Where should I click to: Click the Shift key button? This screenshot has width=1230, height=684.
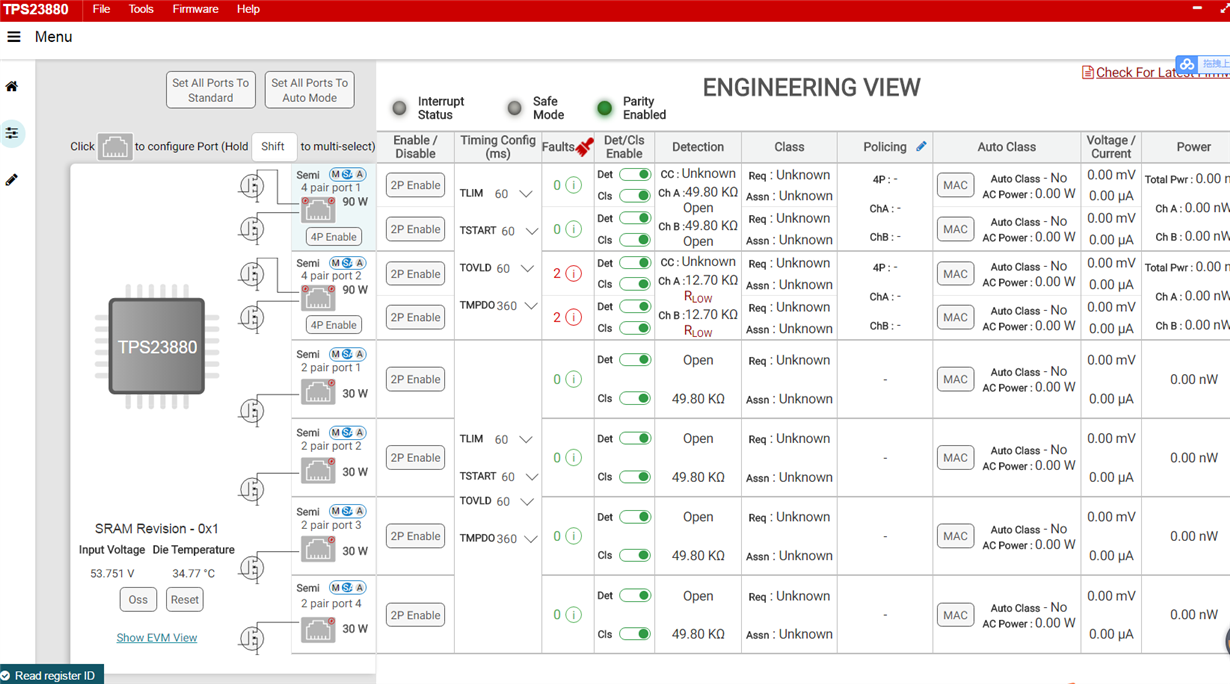pos(273,146)
